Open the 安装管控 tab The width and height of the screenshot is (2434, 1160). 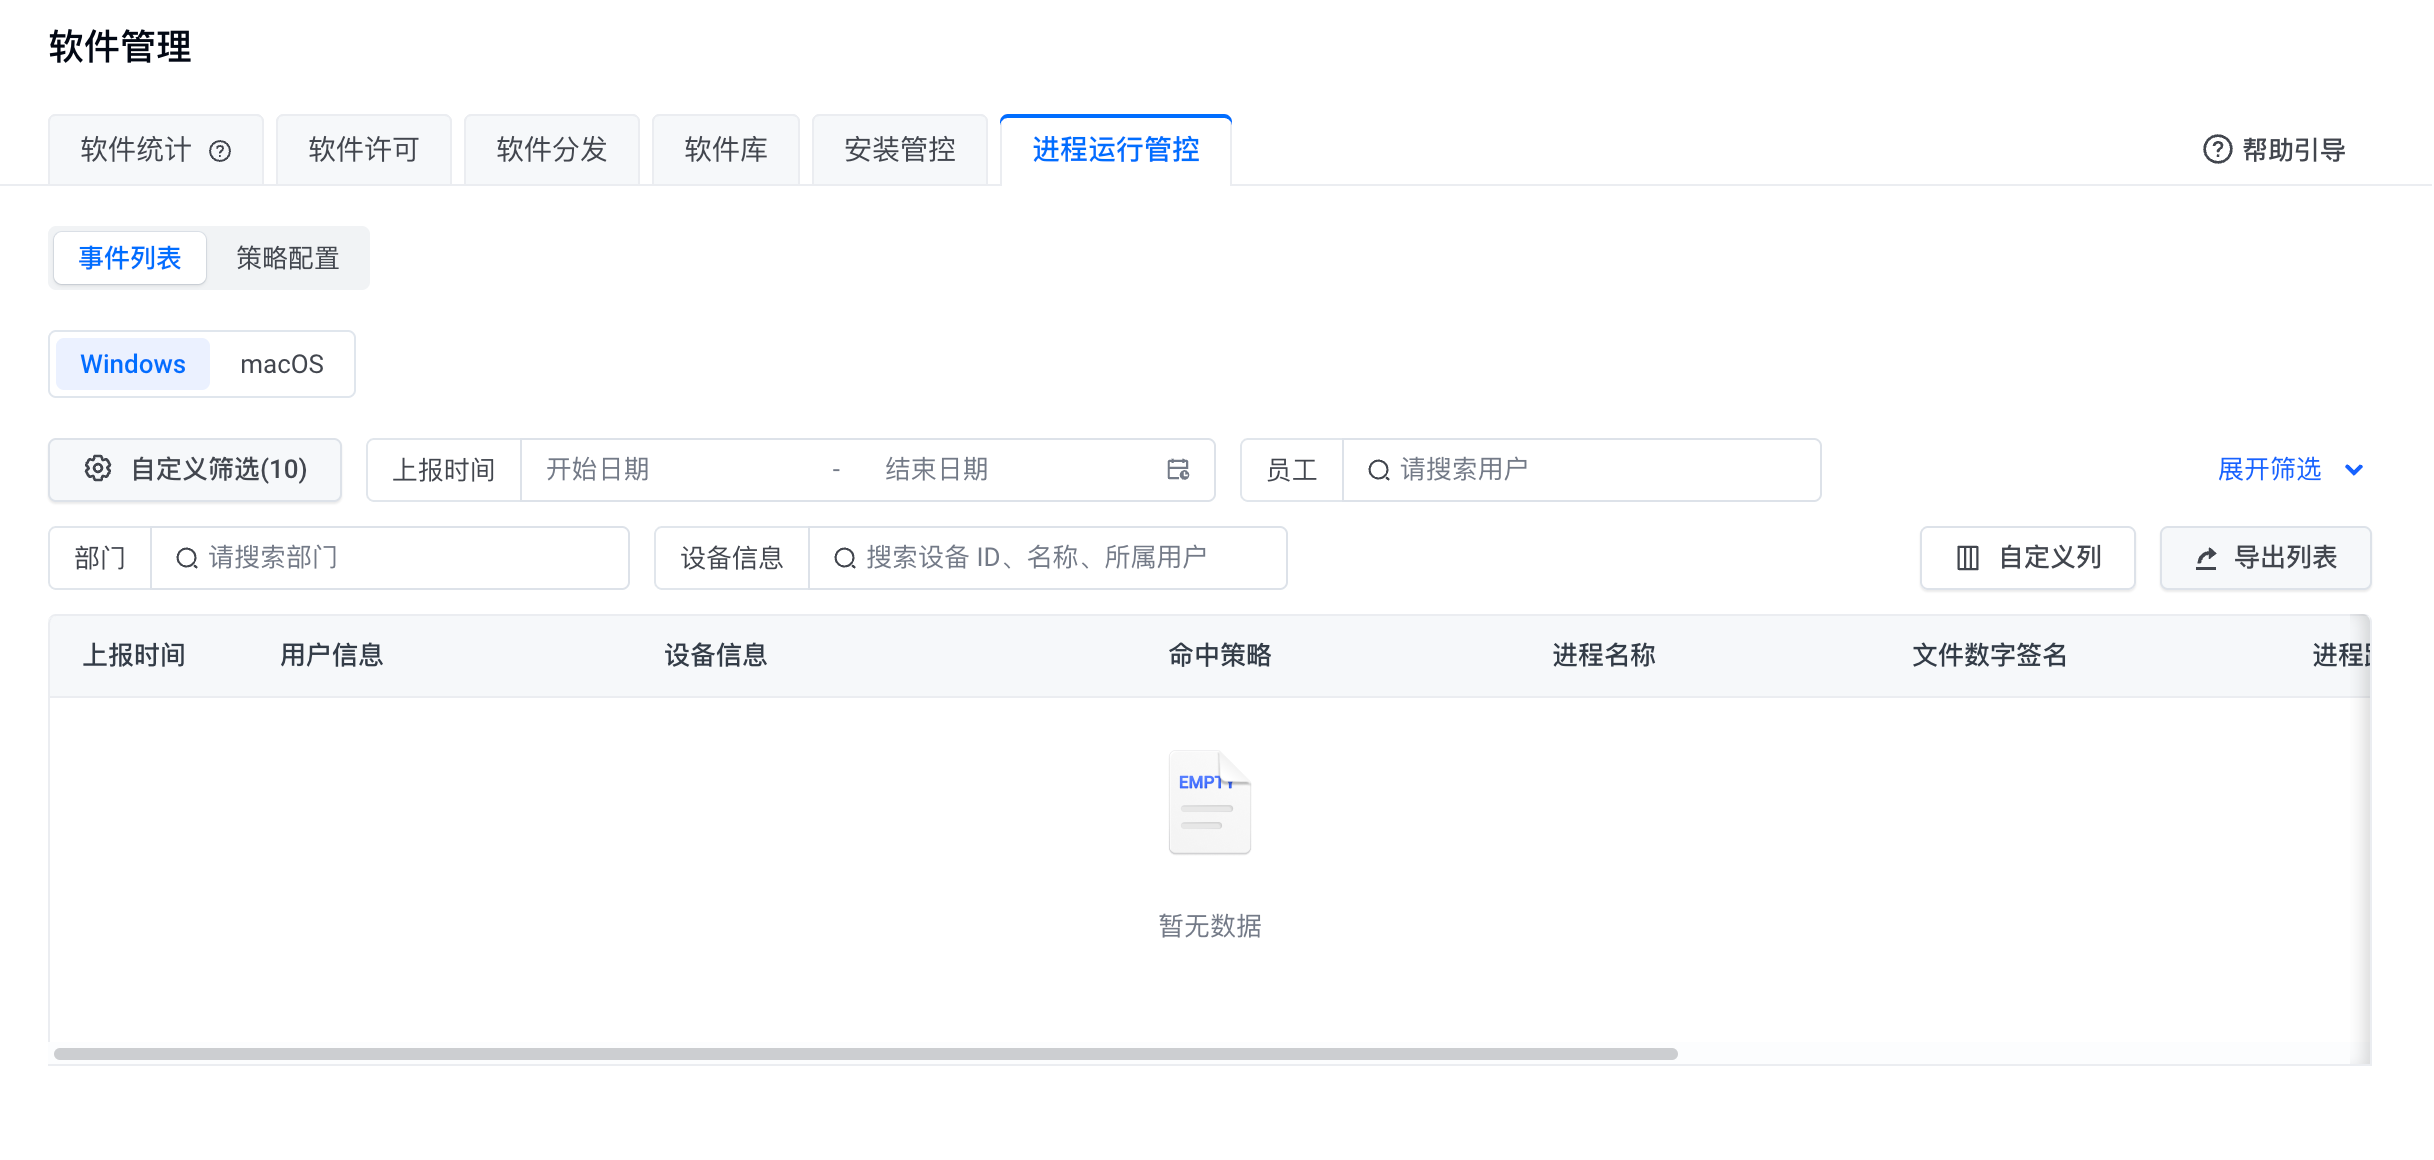(899, 150)
